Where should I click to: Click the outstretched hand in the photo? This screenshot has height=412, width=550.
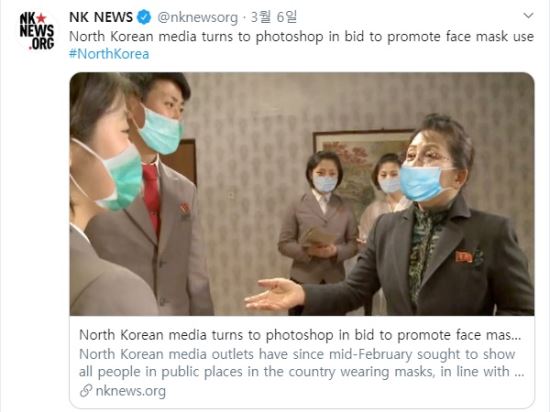275,295
